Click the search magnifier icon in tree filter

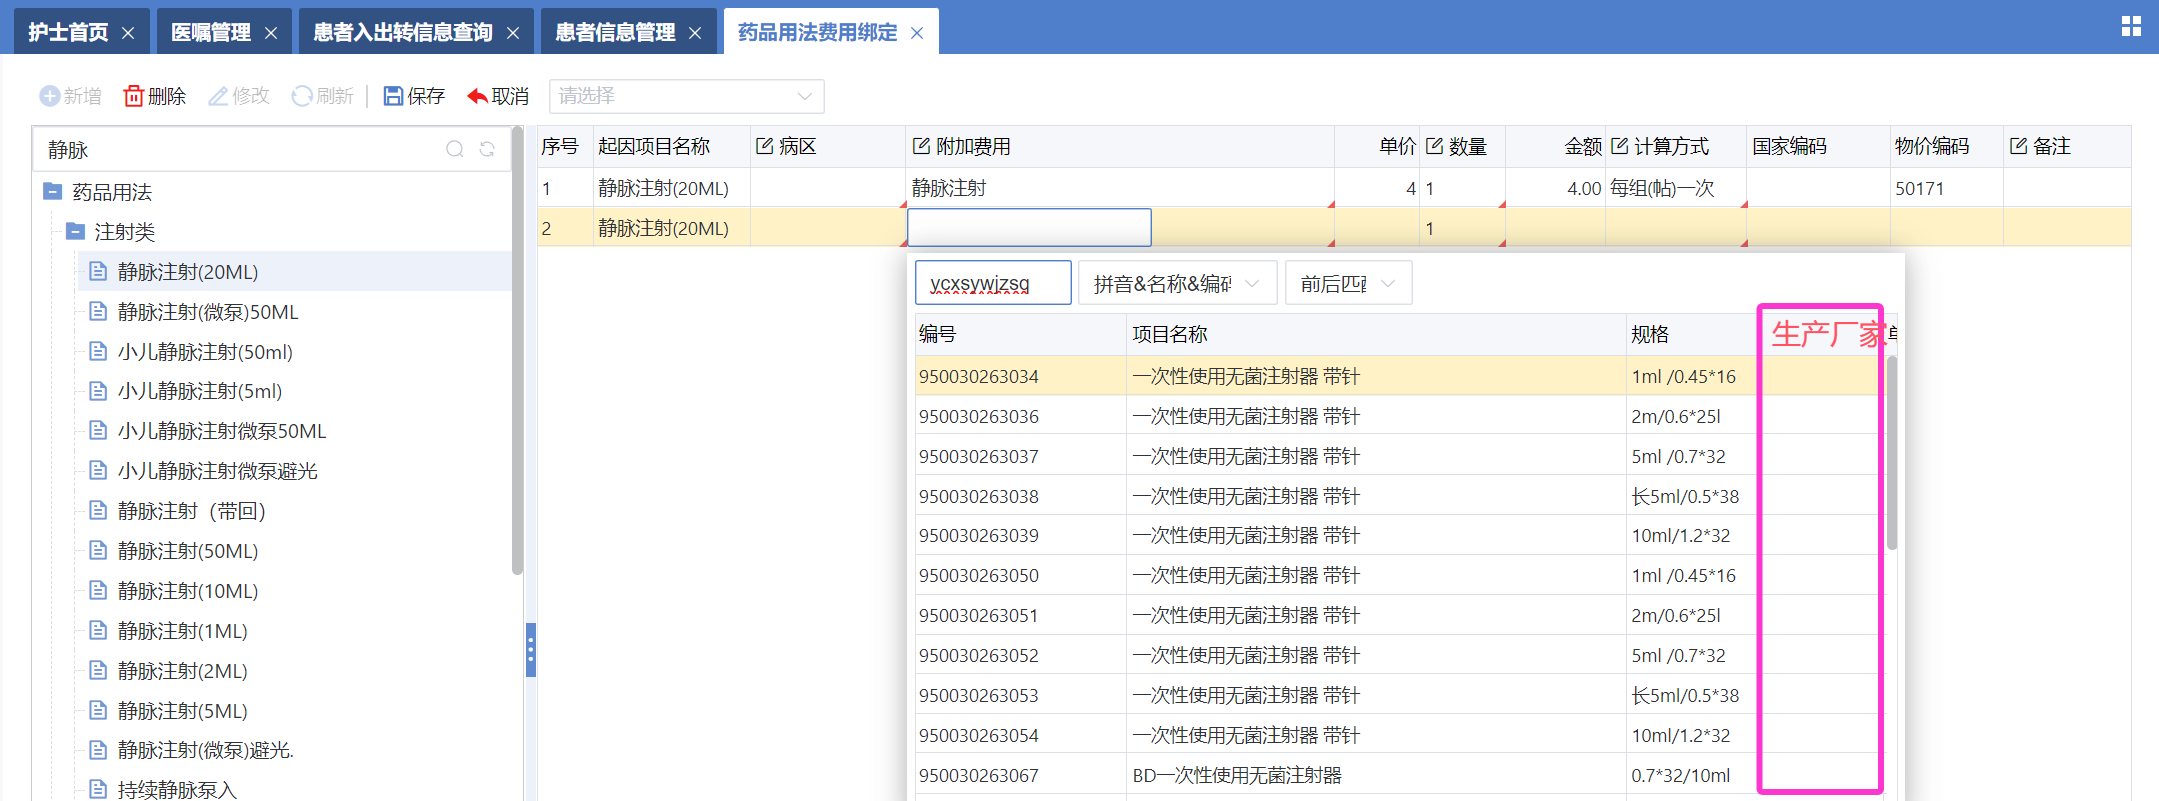[x=455, y=149]
